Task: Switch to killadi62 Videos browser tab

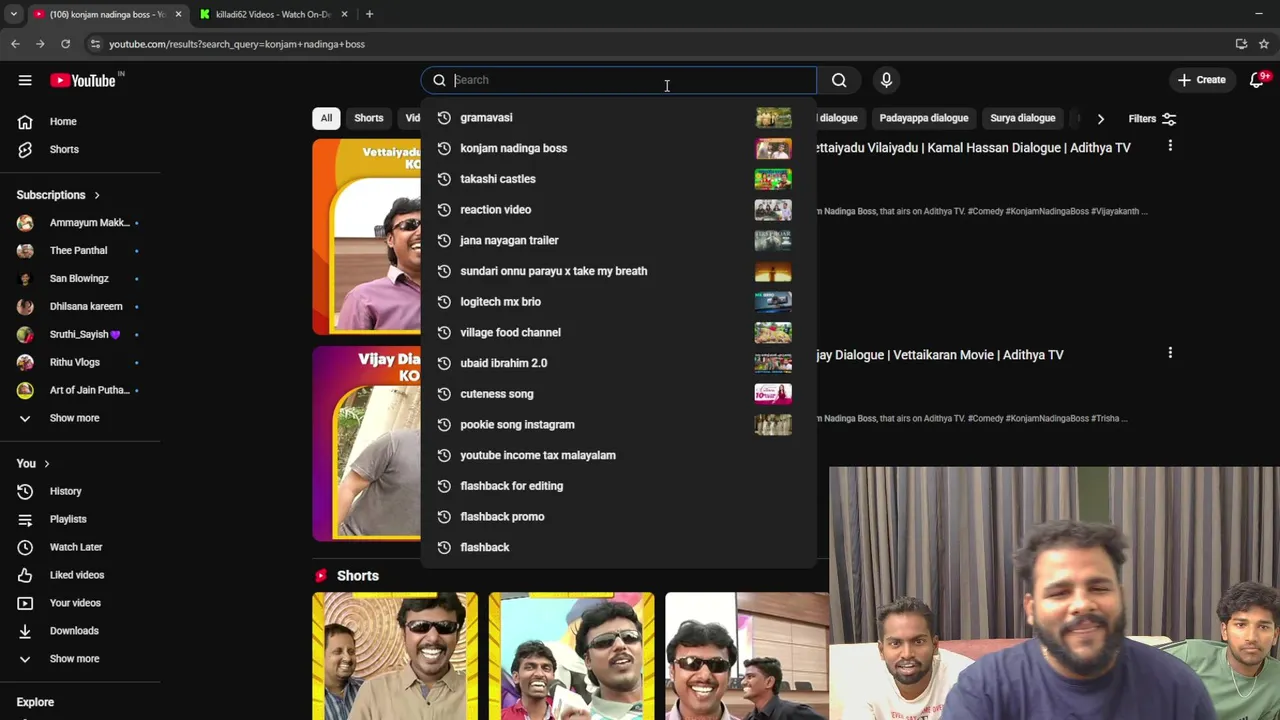Action: (x=272, y=14)
